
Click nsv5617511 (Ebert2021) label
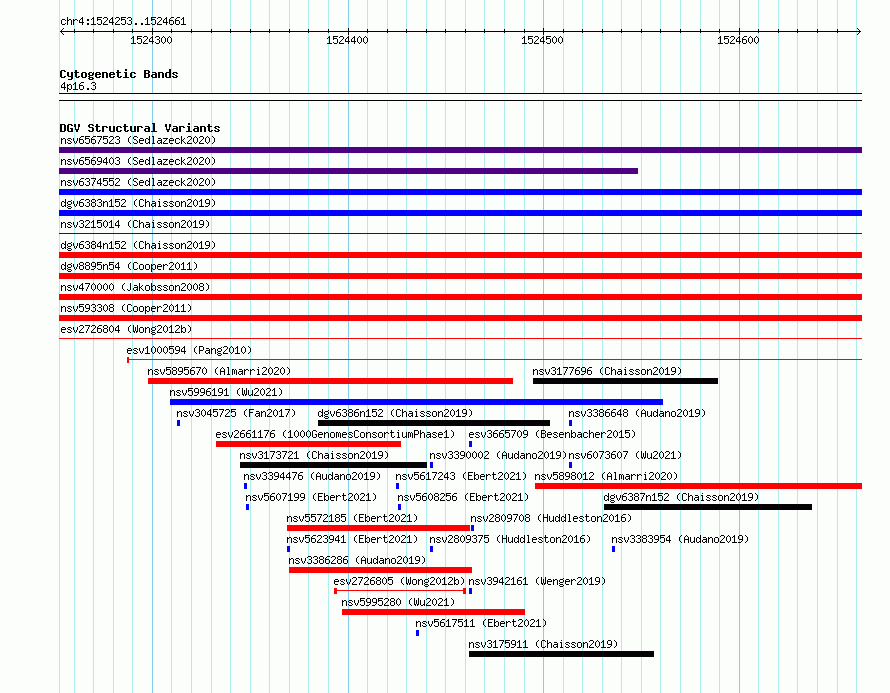tap(481, 623)
